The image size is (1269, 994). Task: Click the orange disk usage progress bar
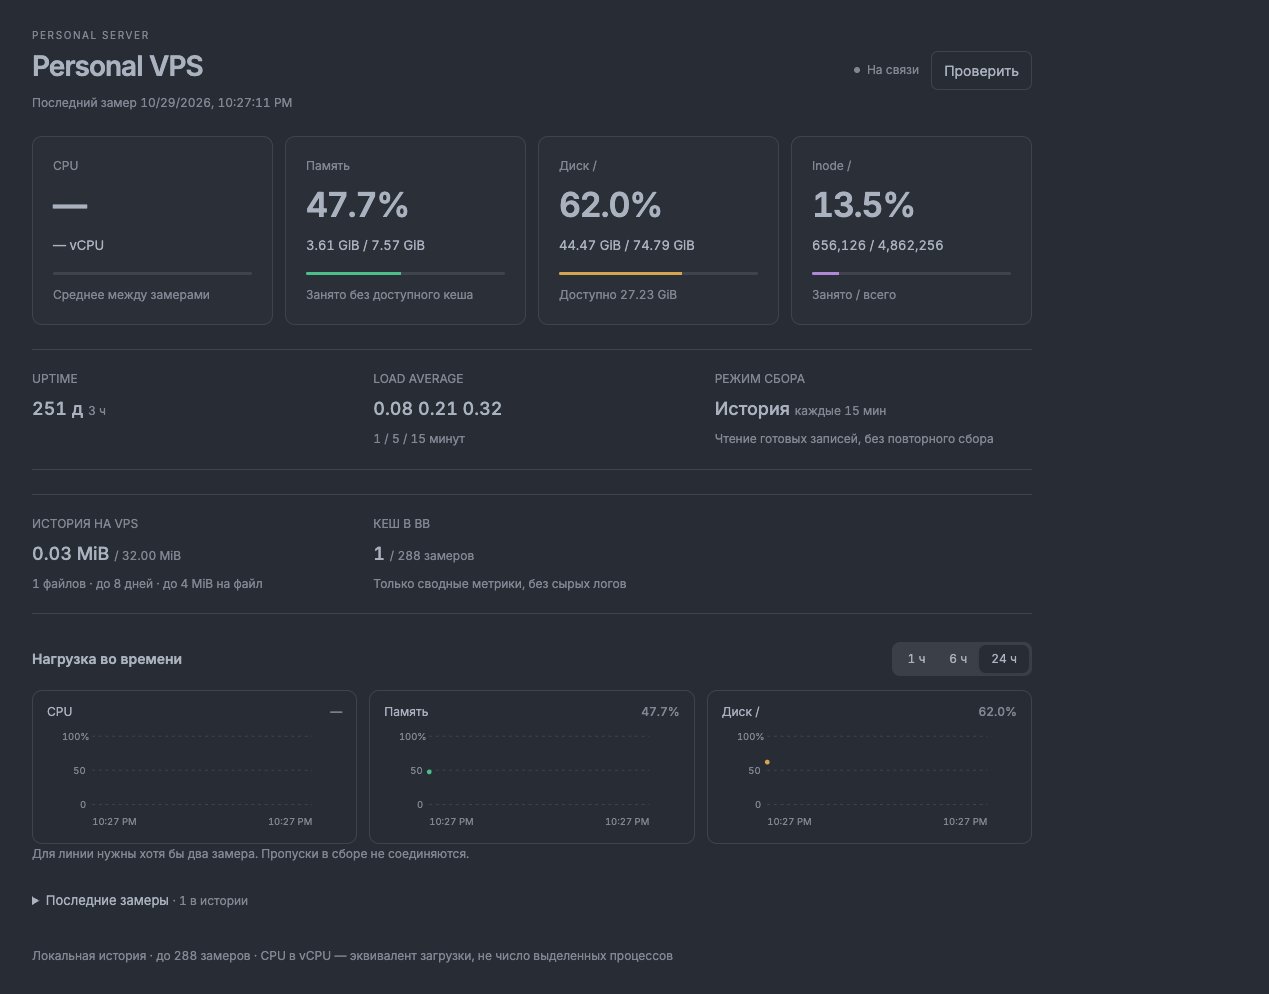coord(620,273)
